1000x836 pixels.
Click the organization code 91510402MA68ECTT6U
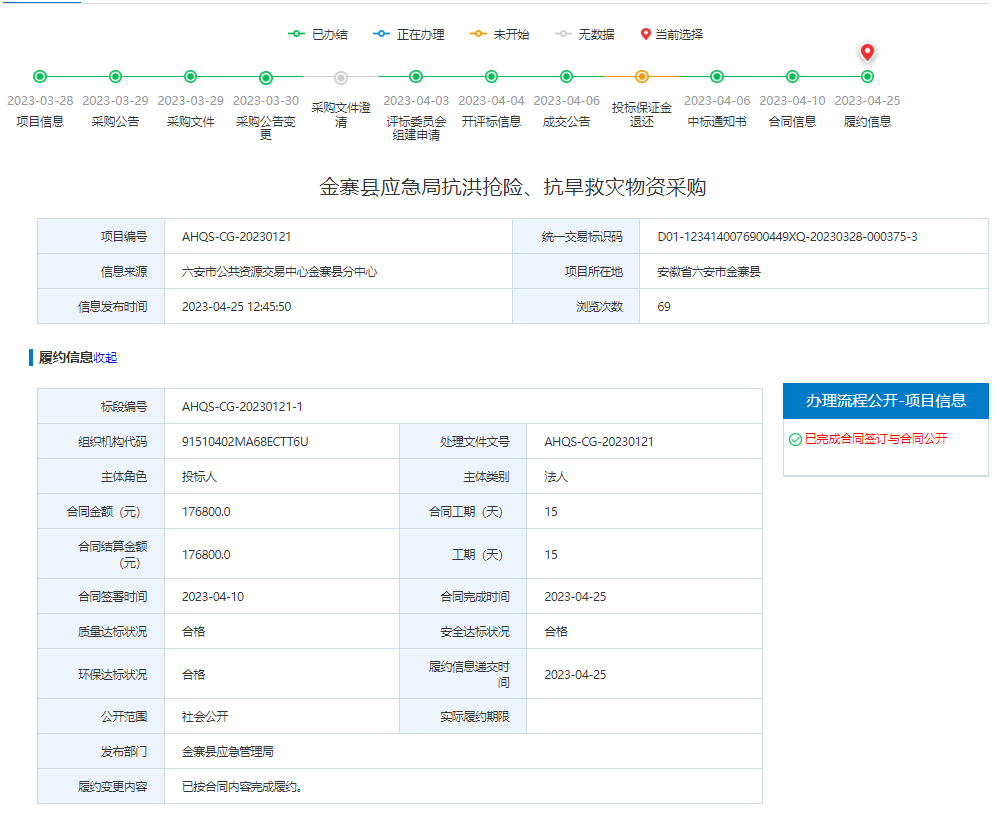(x=245, y=442)
